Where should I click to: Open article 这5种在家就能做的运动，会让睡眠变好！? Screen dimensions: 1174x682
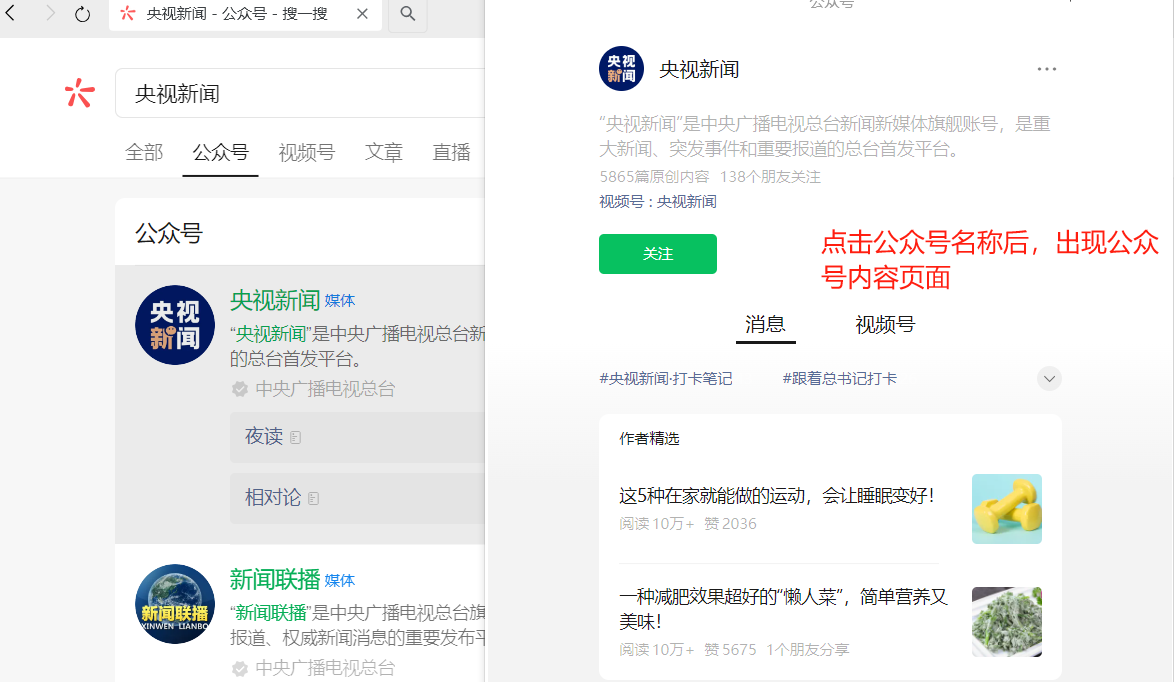[x=777, y=496]
